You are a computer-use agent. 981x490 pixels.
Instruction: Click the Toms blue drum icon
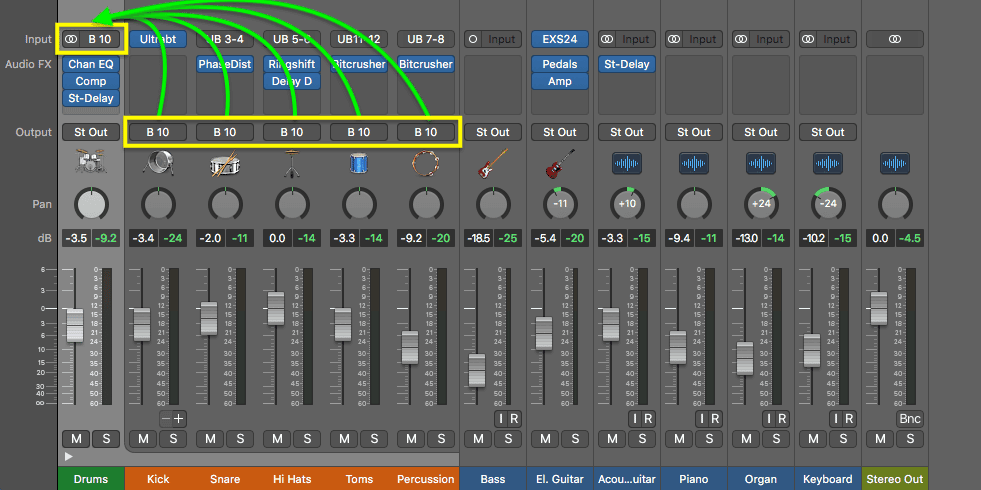point(358,163)
